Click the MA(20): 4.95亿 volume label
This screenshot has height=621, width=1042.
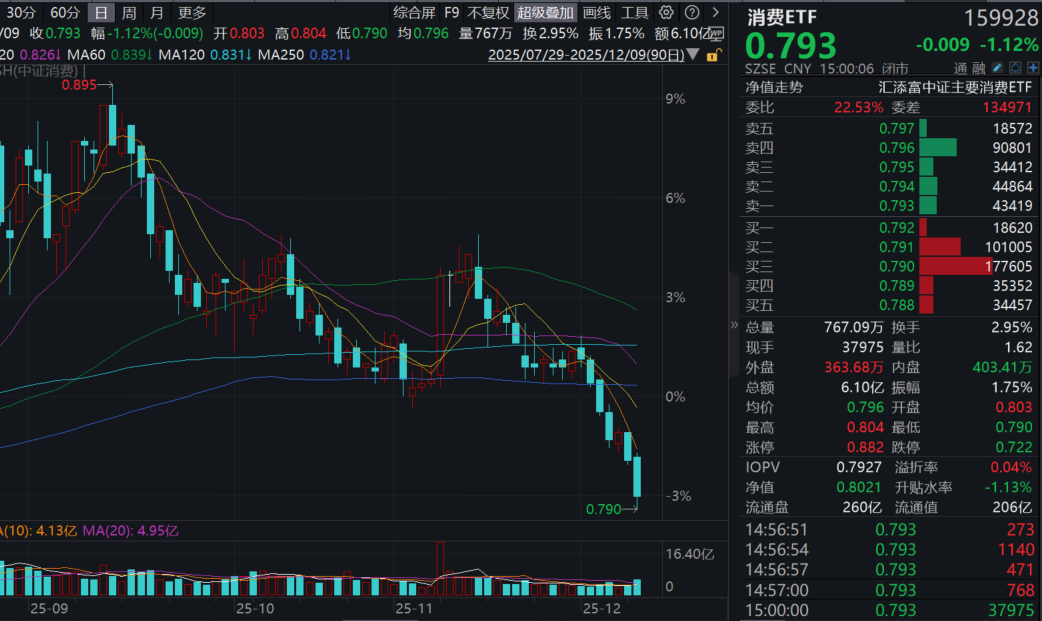click(x=130, y=531)
